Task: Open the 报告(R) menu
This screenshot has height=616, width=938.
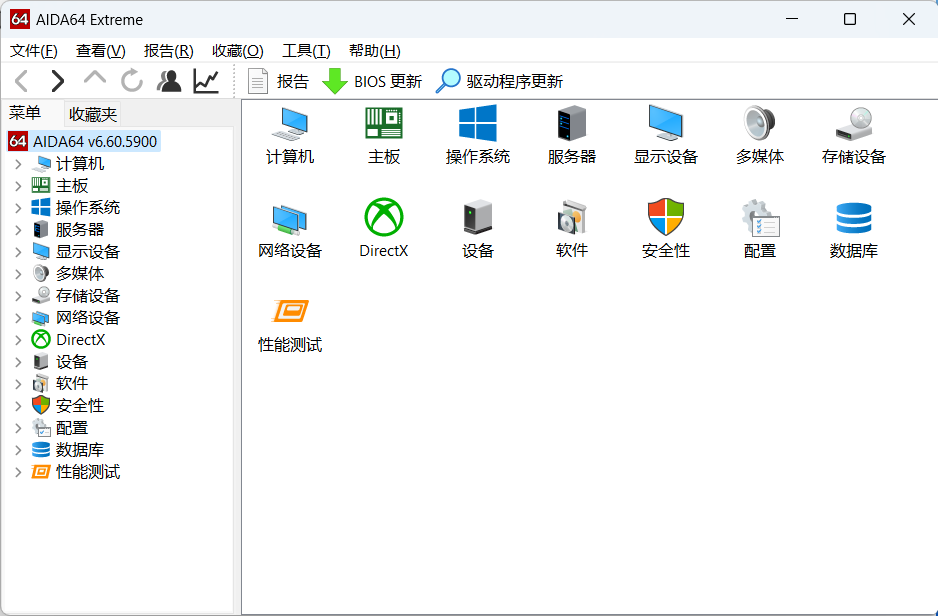Action: coord(169,51)
